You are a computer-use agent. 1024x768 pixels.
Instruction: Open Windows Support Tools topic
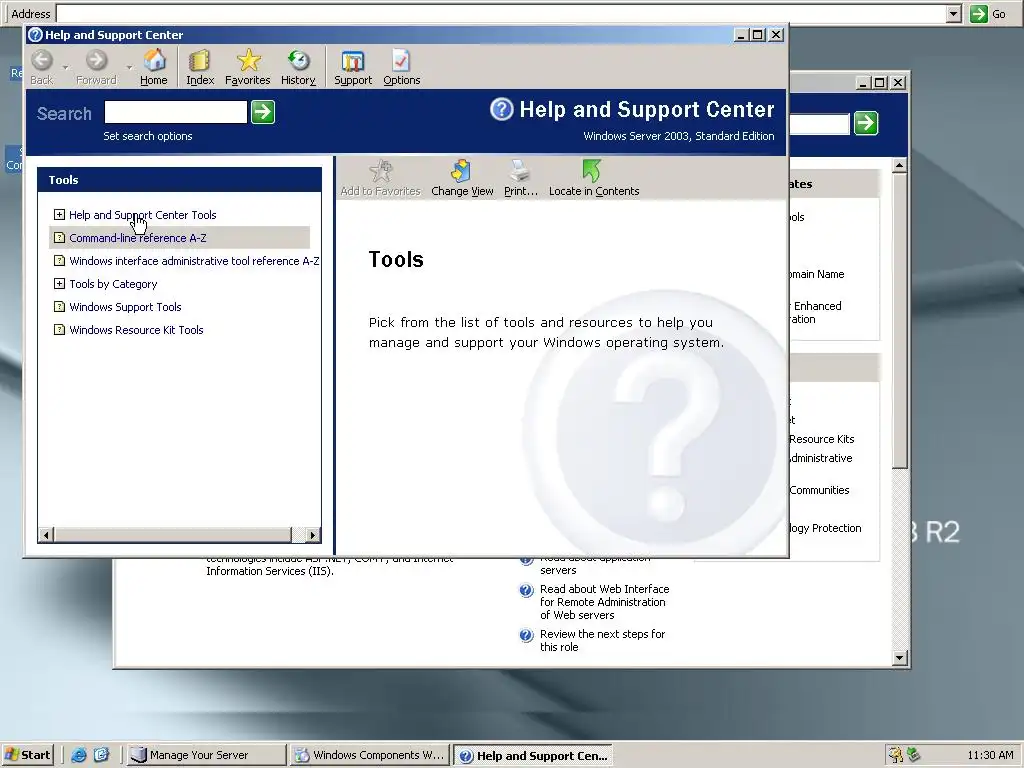(x=125, y=307)
